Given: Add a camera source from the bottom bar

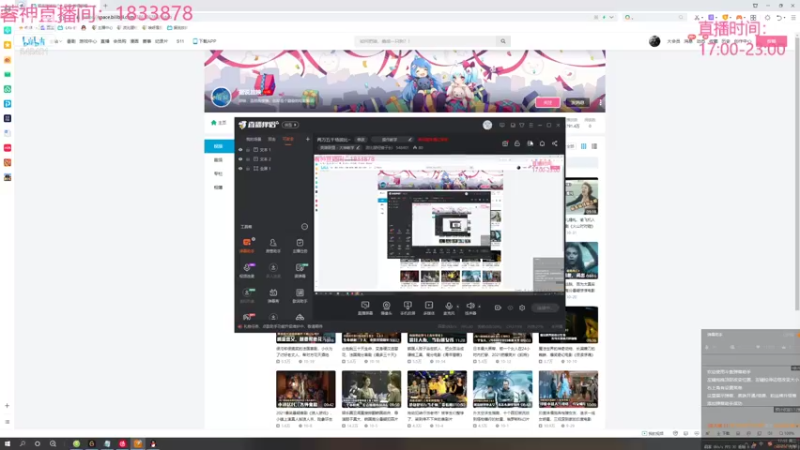Looking at the screenshot, I should (386, 308).
